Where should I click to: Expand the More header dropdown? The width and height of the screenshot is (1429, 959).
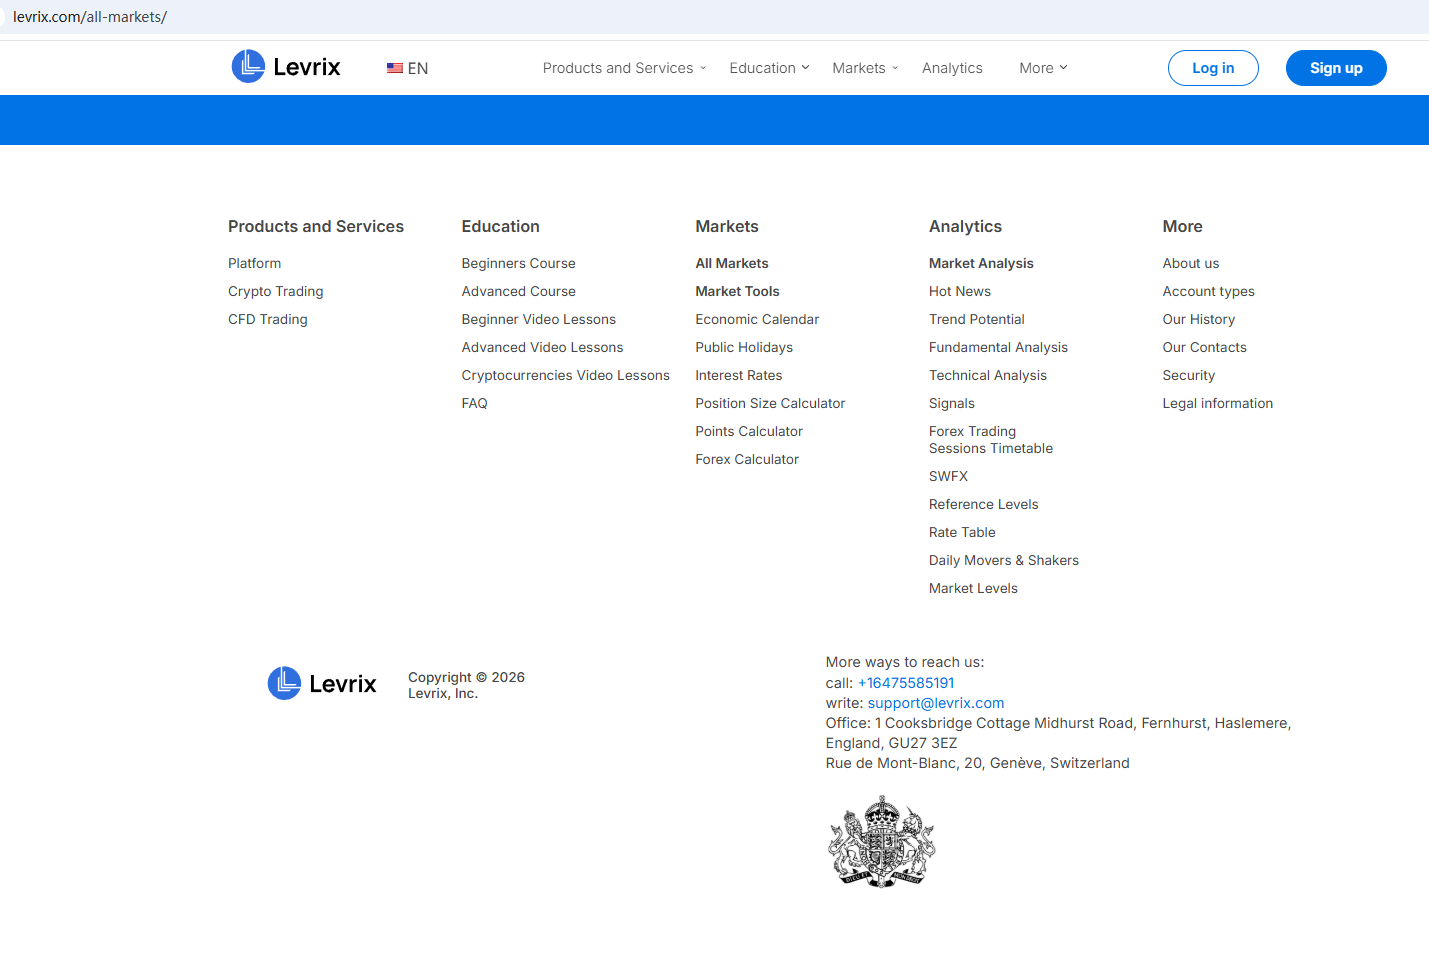(x=1044, y=68)
